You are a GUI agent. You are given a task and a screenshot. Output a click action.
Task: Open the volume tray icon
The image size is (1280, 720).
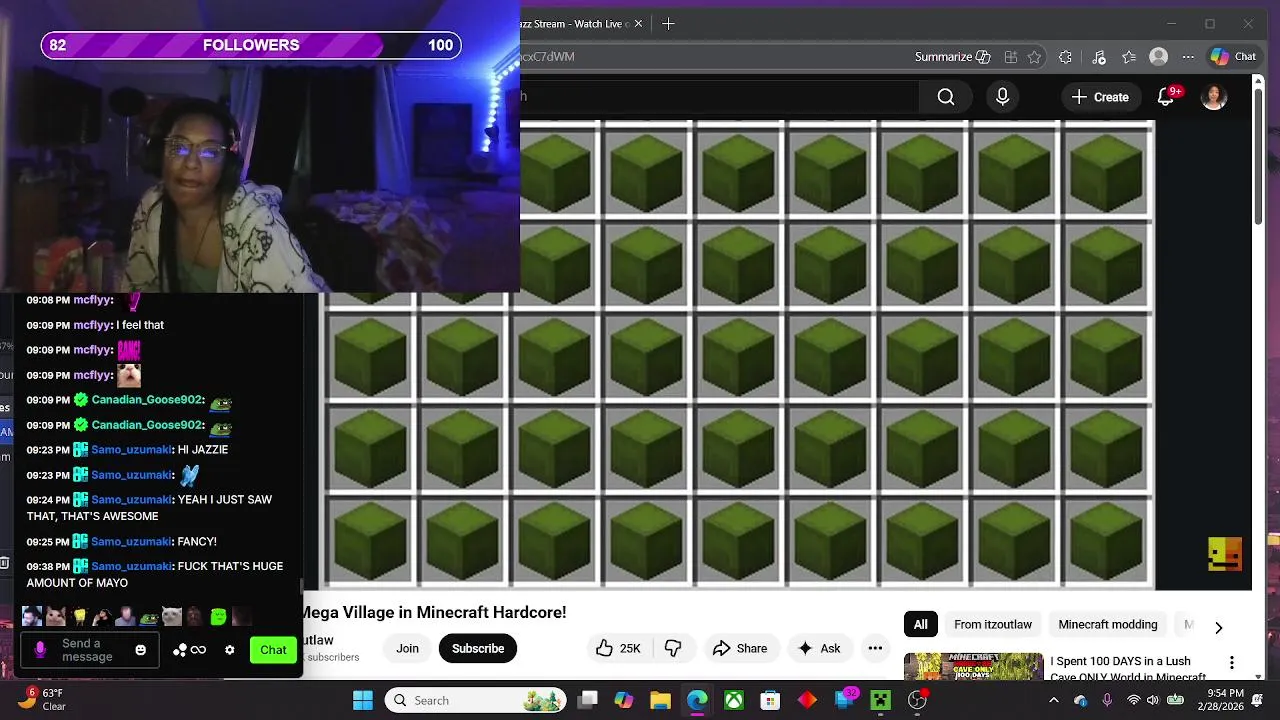coord(1153,700)
